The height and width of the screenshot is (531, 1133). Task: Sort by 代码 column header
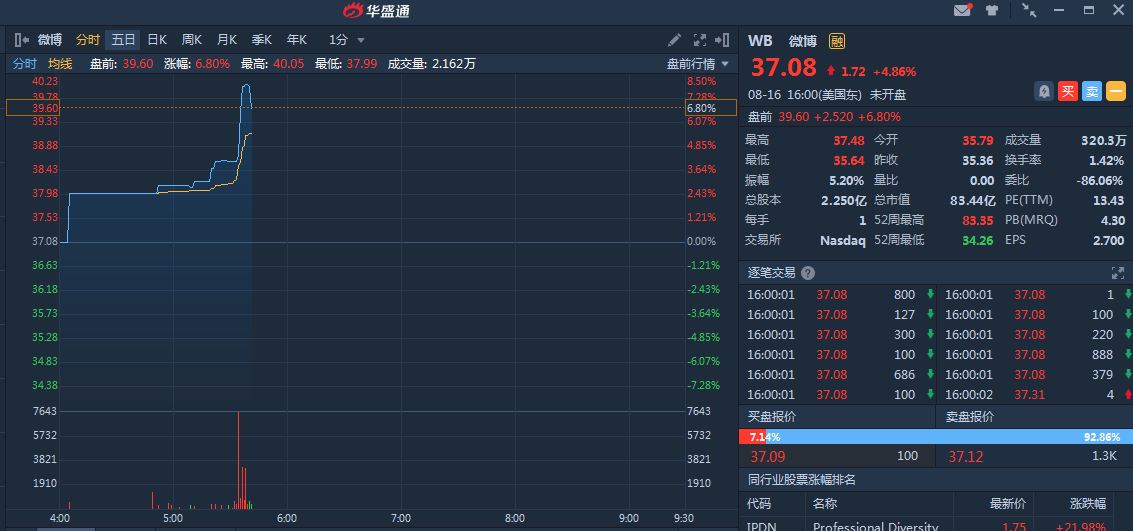(x=759, y=504)
